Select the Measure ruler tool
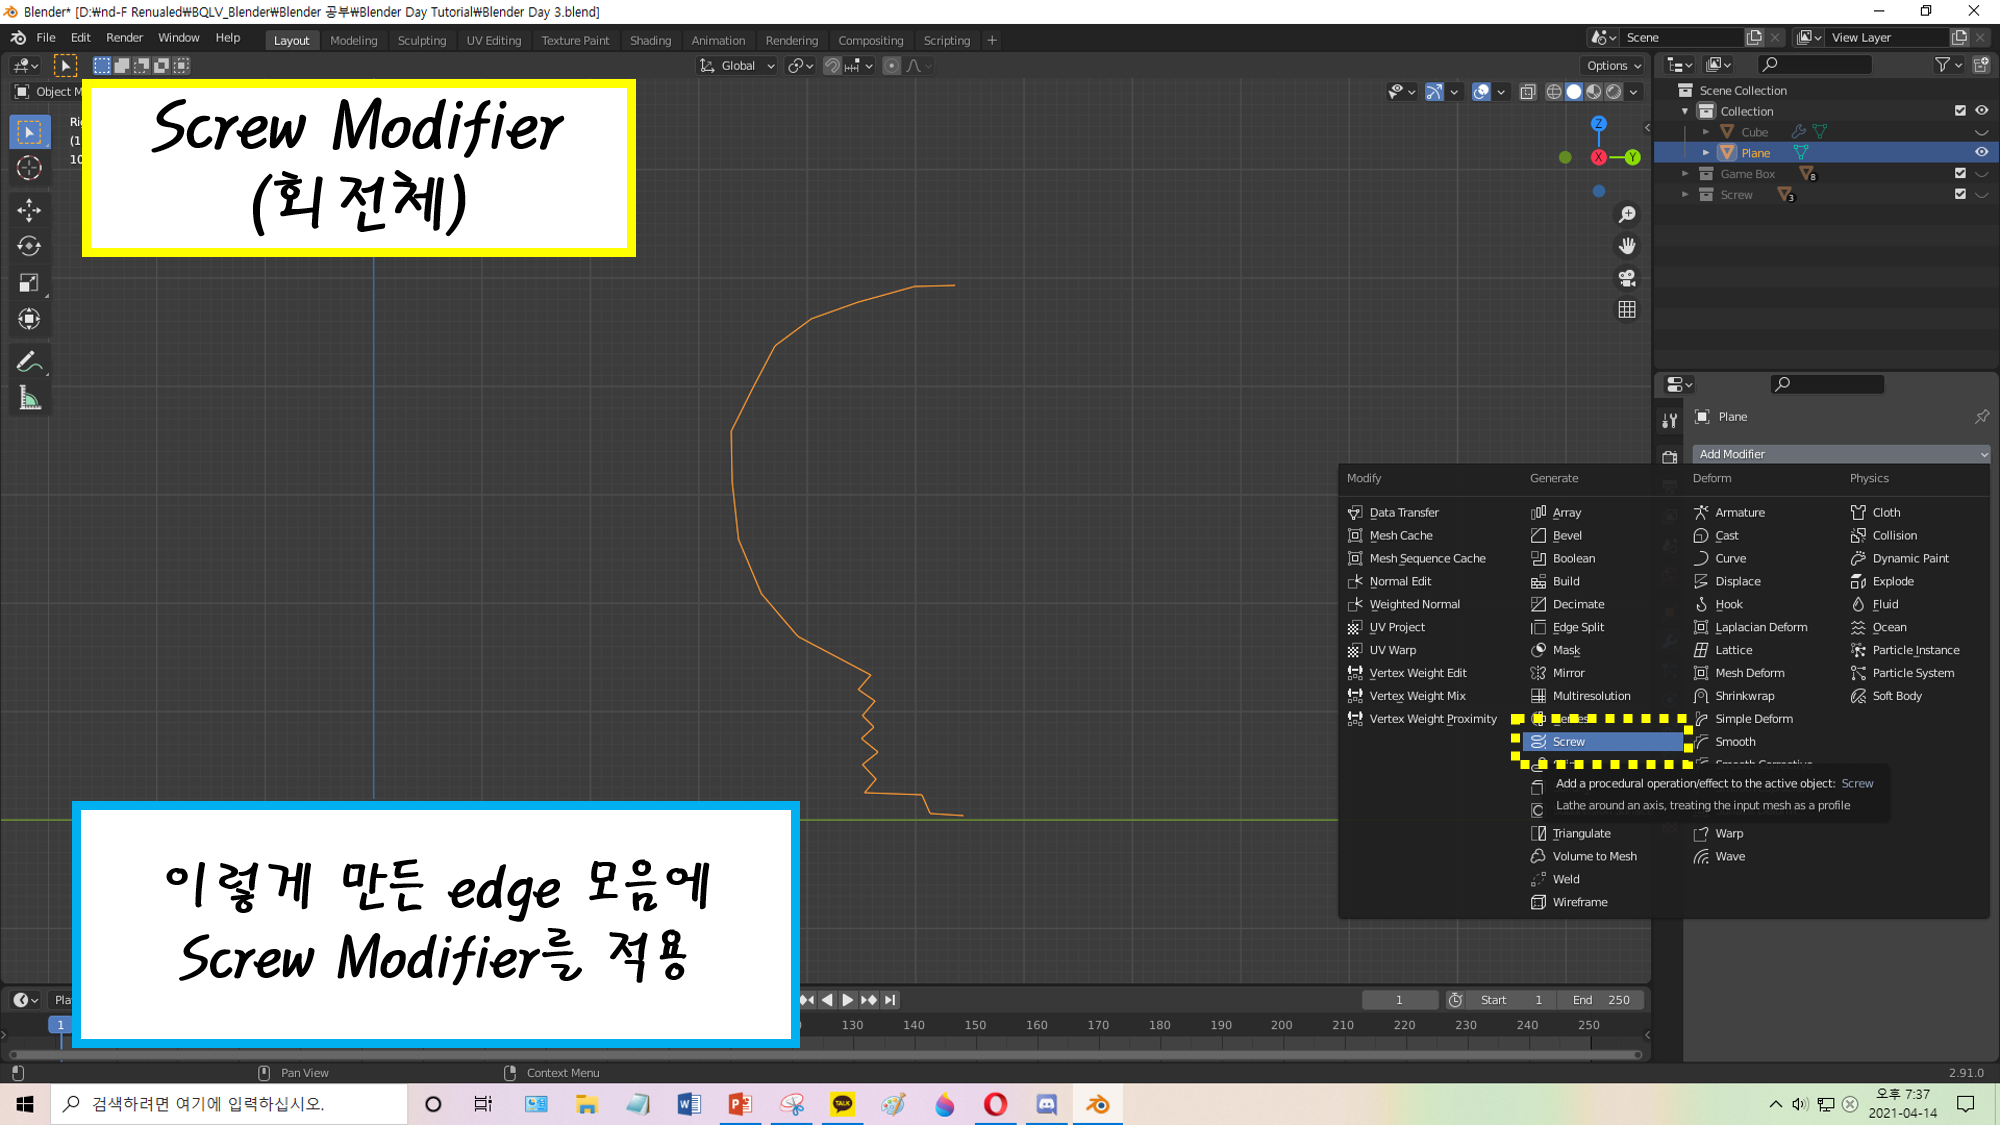 click(29, 399)
